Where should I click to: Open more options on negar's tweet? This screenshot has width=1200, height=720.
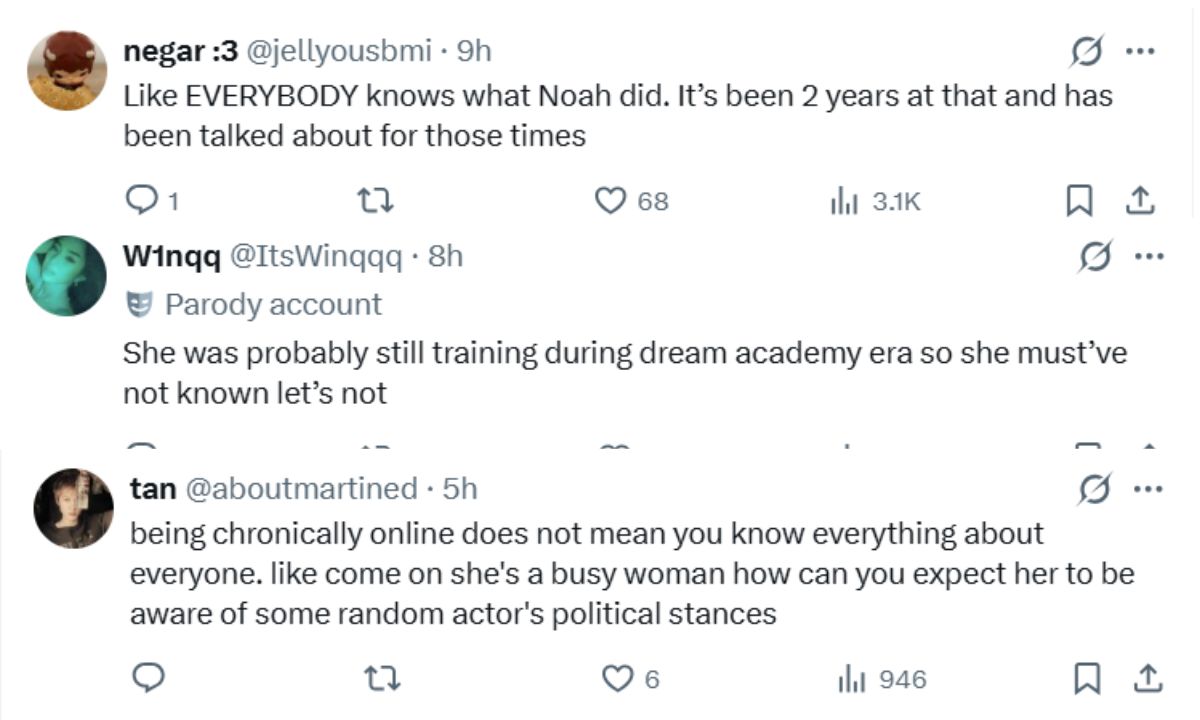coord(1139,51)
